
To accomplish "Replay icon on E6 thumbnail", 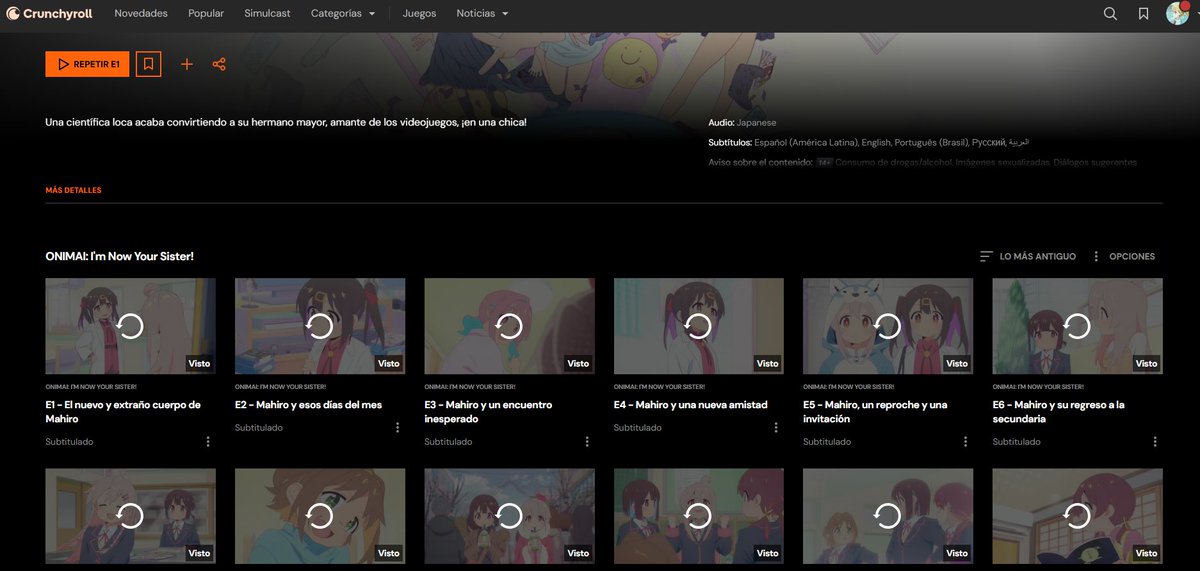I will tap(1077, 326).
